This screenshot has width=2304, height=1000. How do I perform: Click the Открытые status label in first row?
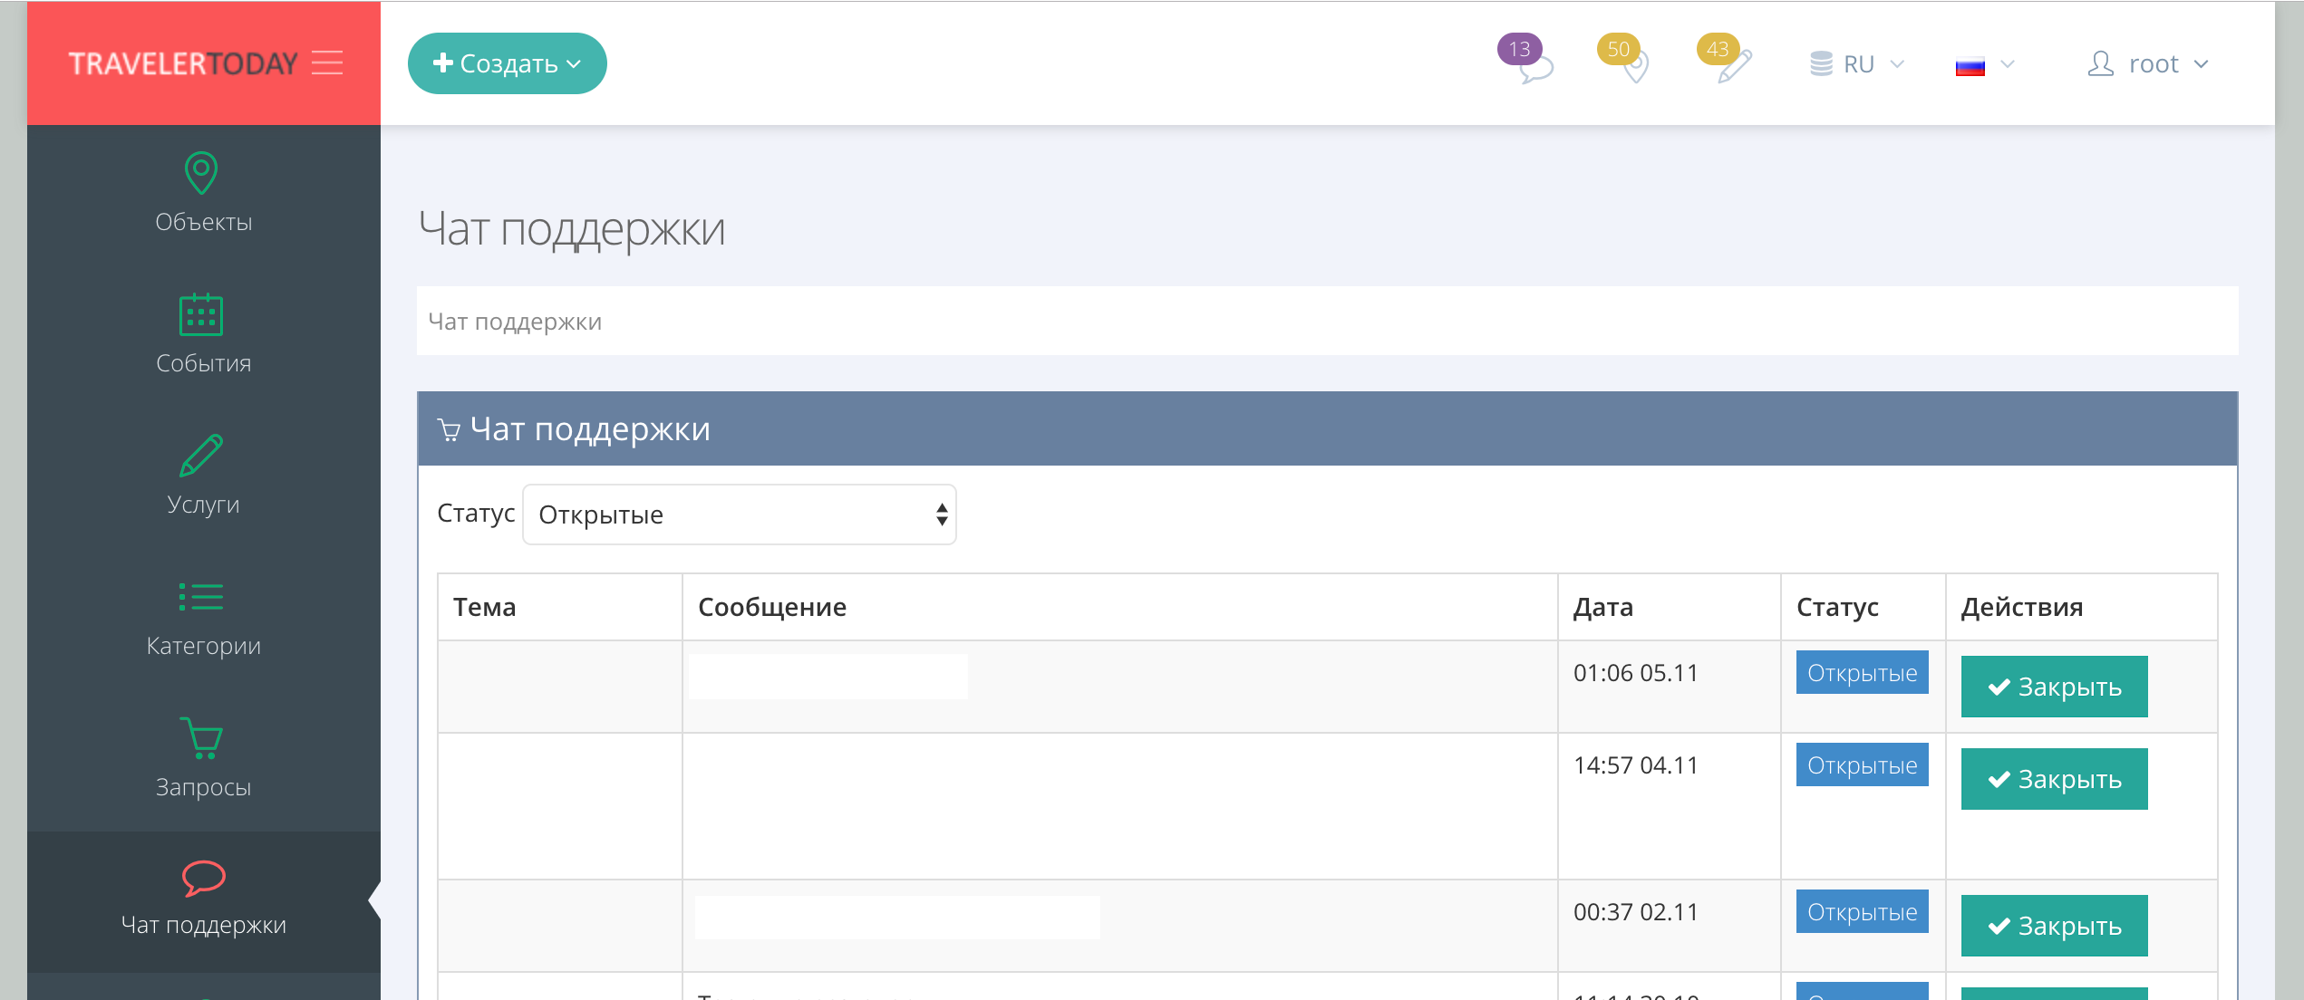point(1861,673)
